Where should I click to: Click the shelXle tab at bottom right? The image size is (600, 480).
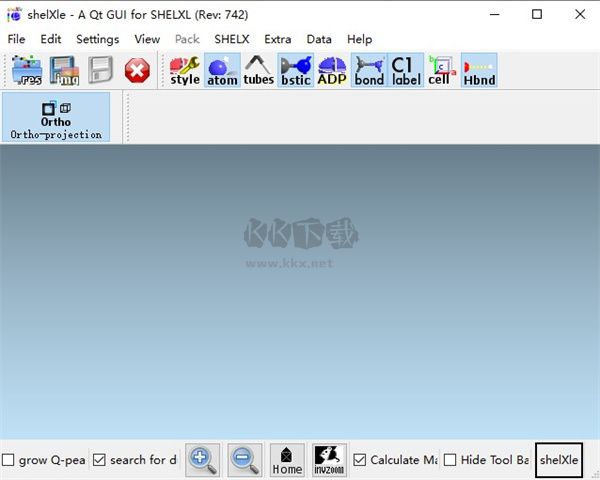coord(559,460)
